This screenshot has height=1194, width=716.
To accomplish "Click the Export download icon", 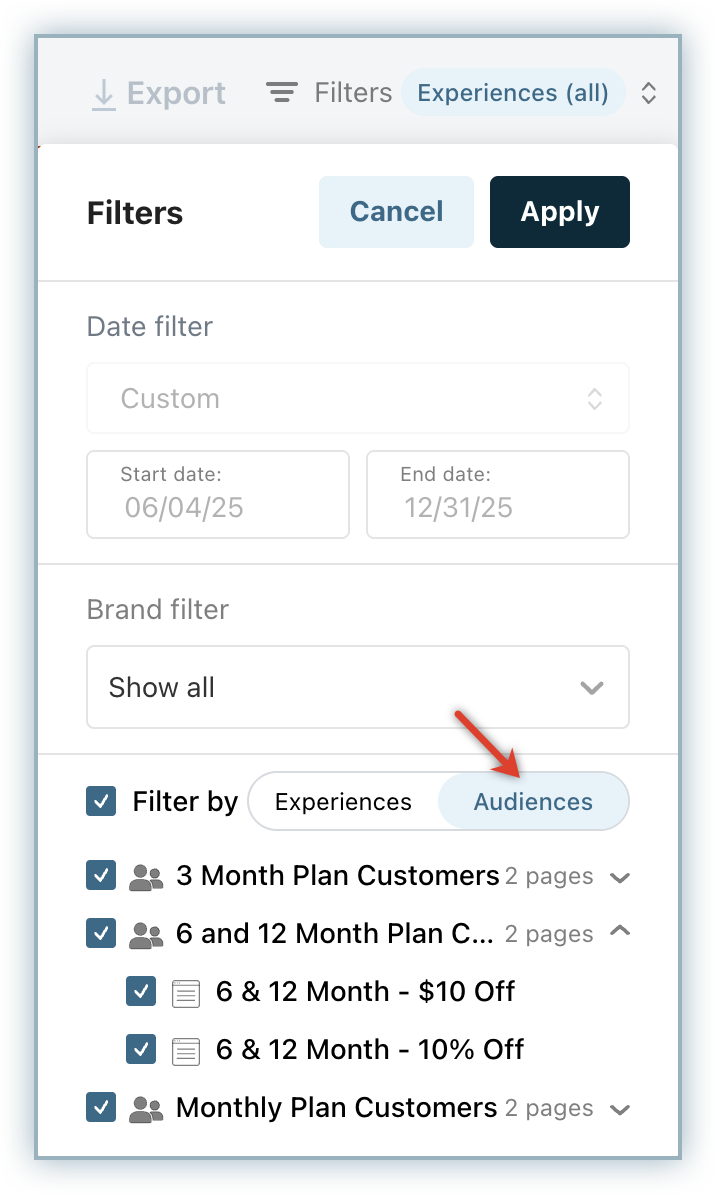I will coord(103,93).
